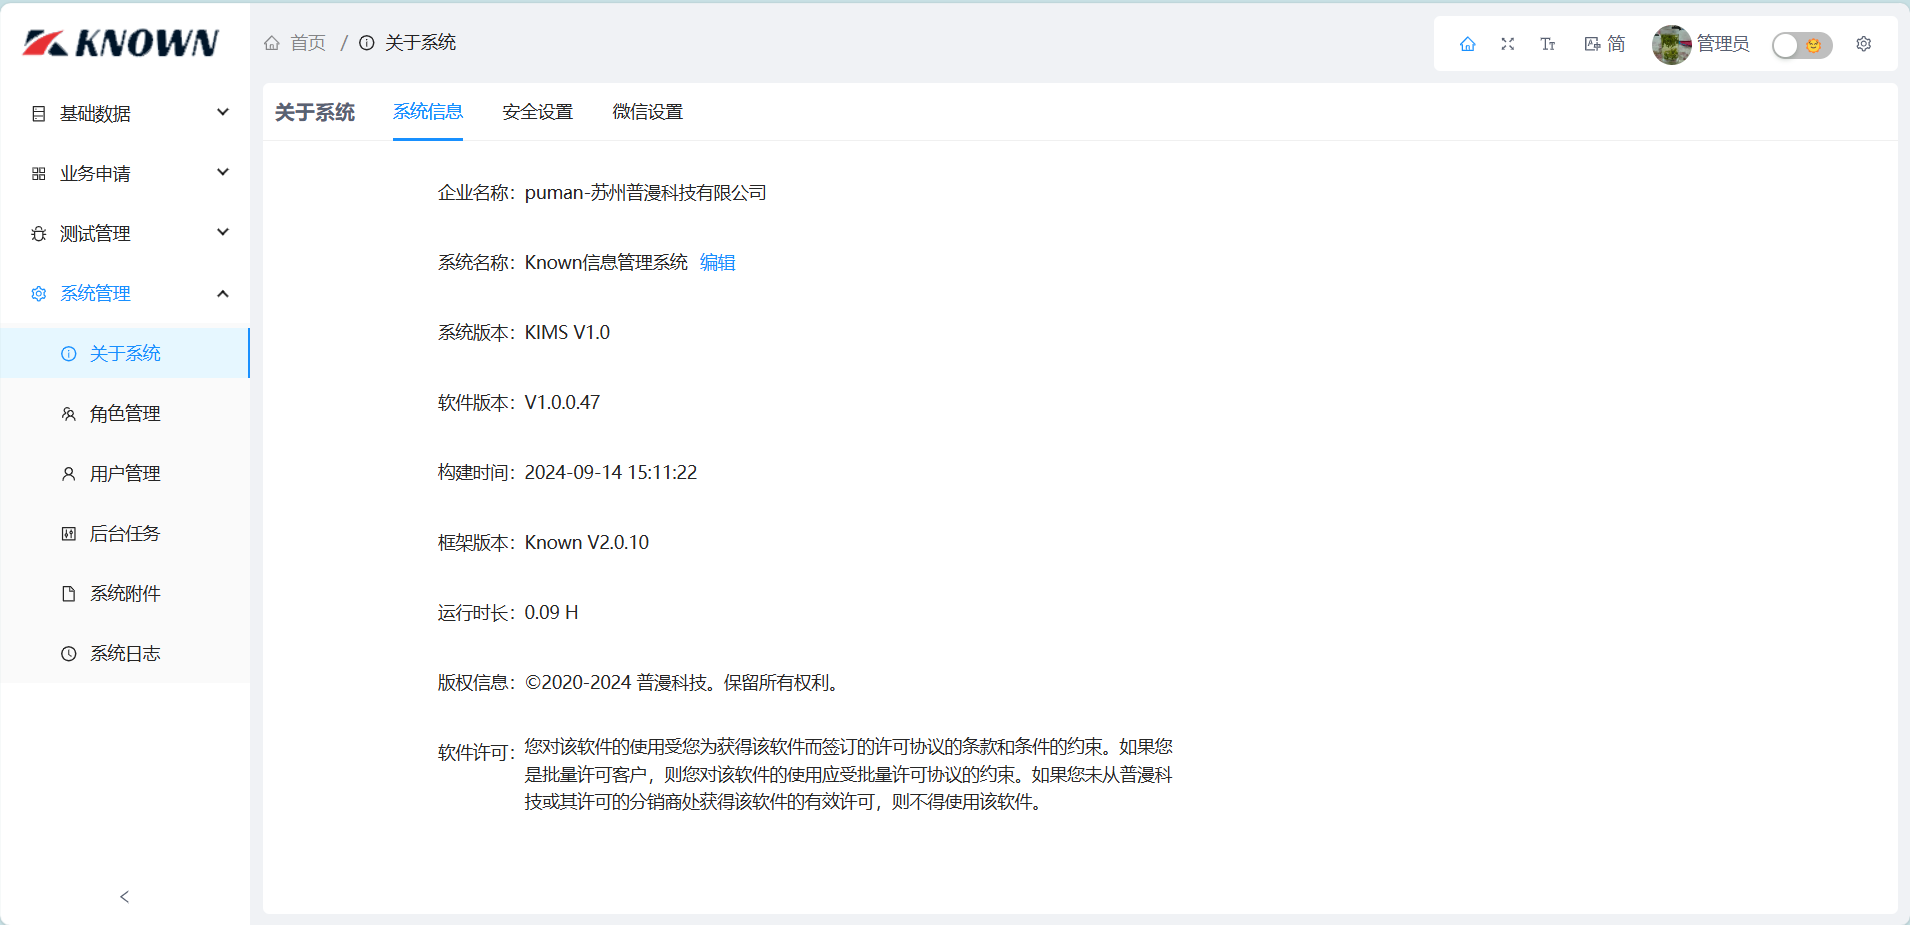Open 用户管理 in the sidebar

point(125,473)
